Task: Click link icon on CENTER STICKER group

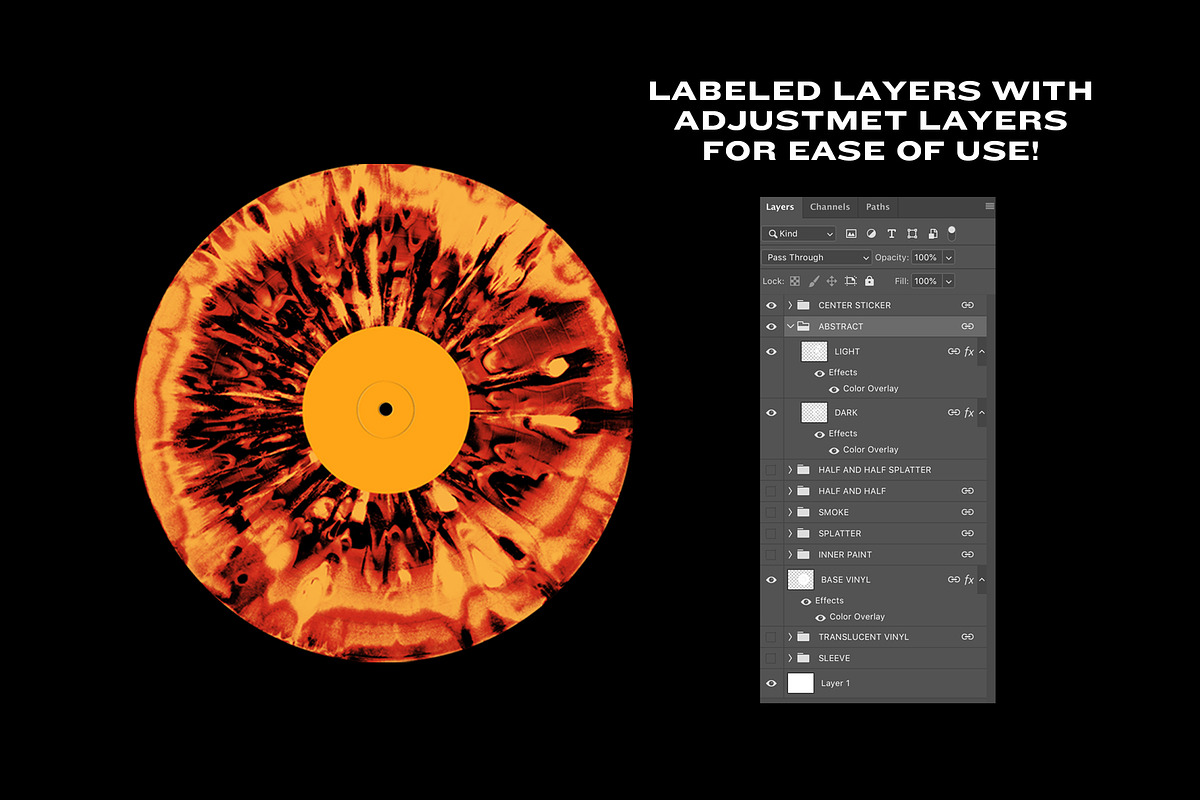Action: point(967,305)
